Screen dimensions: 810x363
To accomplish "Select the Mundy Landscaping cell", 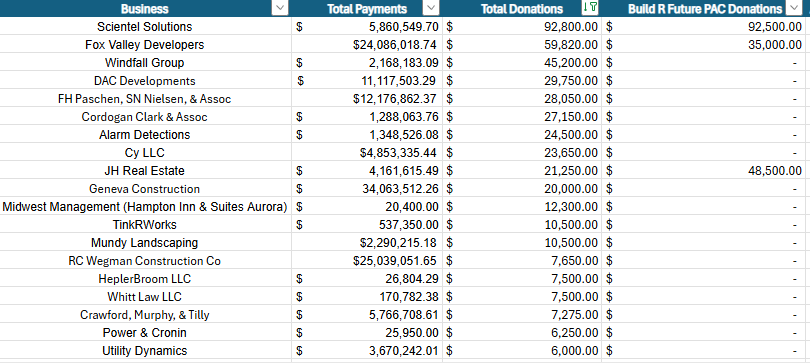I will (145, 243).
